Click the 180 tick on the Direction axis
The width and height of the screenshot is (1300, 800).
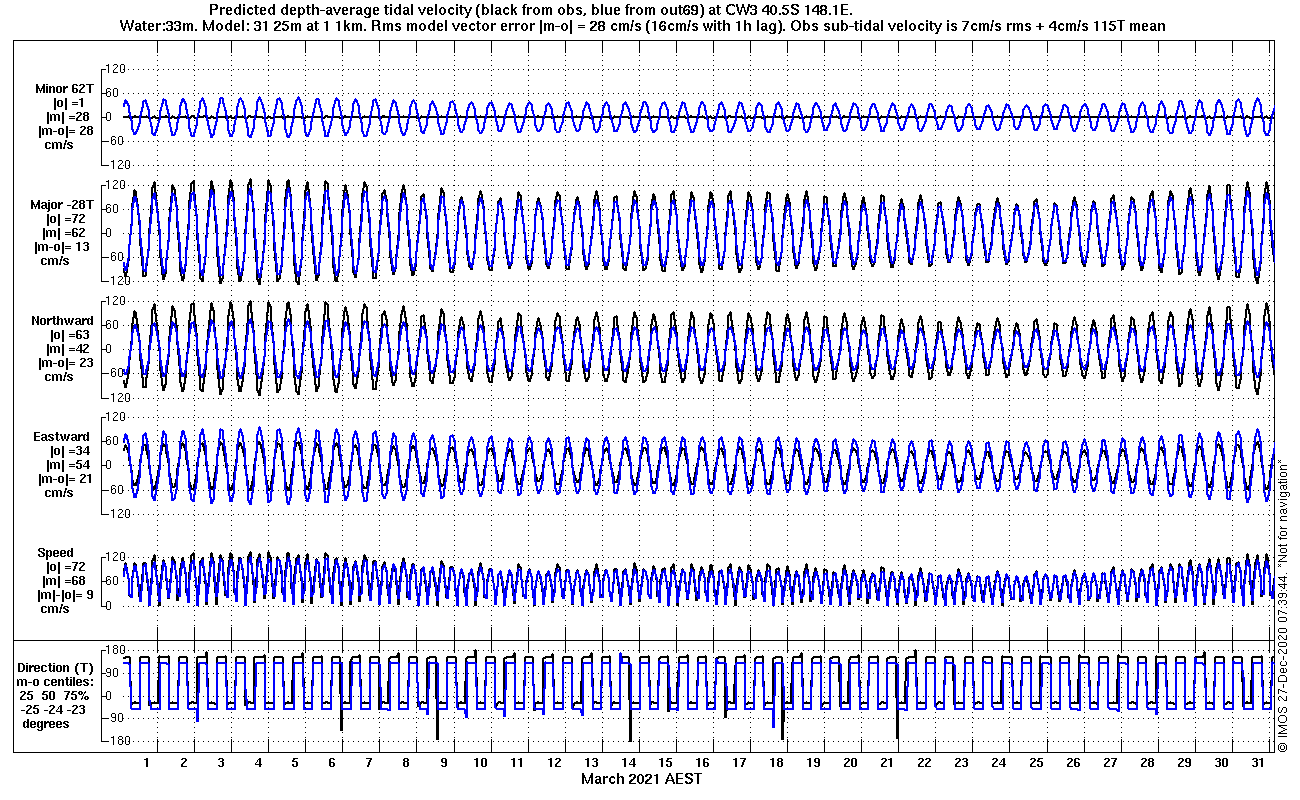(x=114, y=650)
